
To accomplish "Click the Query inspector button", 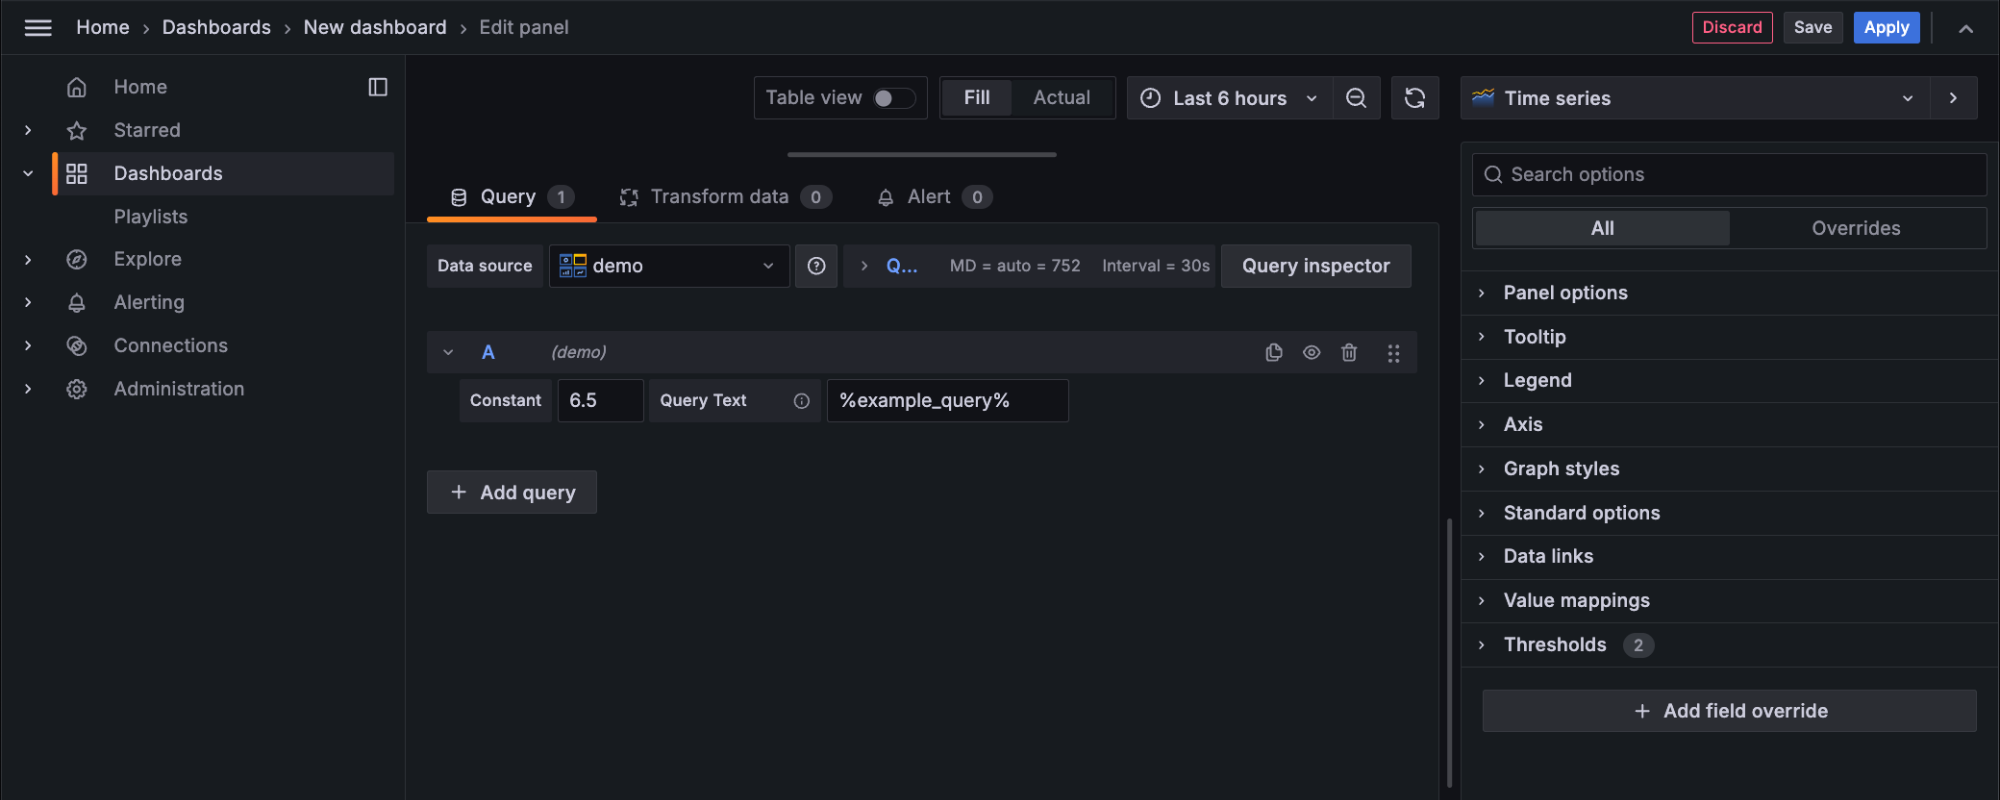I will (1315, 266).
